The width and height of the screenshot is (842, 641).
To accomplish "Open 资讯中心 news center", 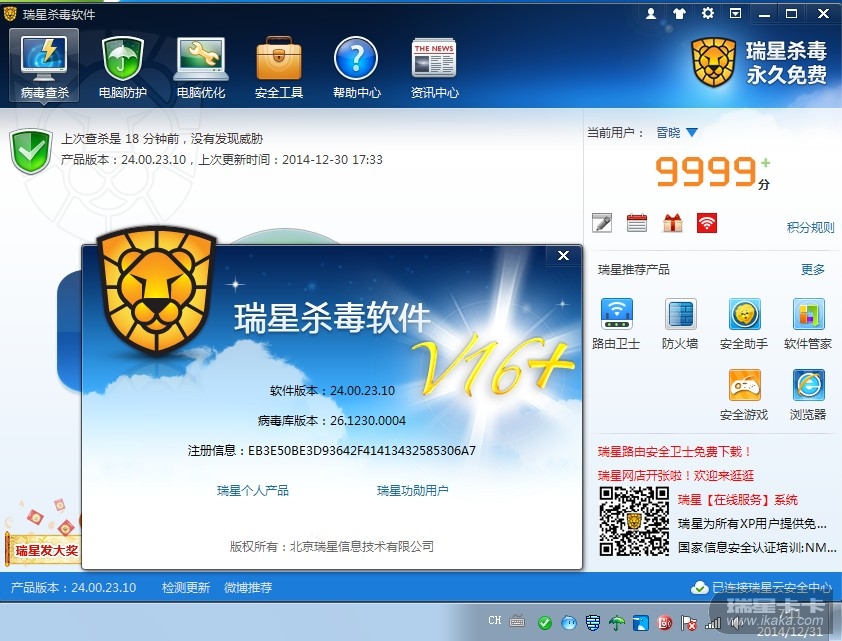I will [434, 66].
